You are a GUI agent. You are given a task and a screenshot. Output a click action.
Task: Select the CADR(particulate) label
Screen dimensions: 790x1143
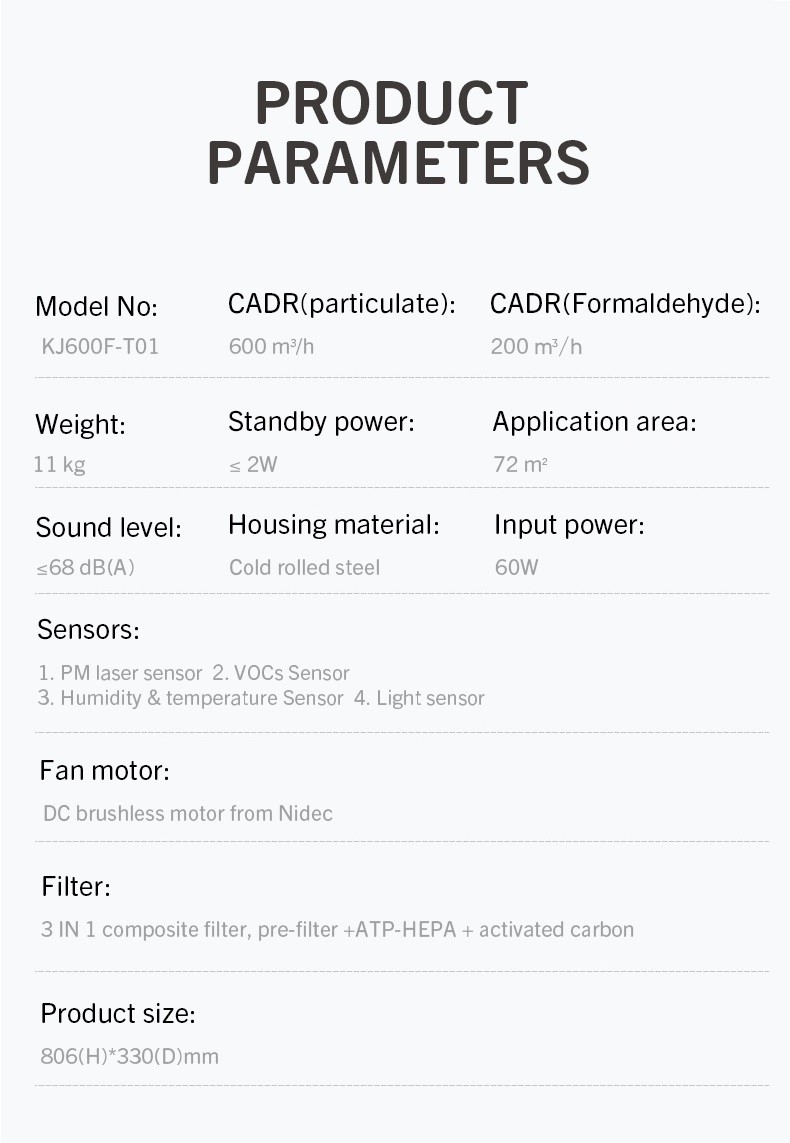[x=342, y=305]
